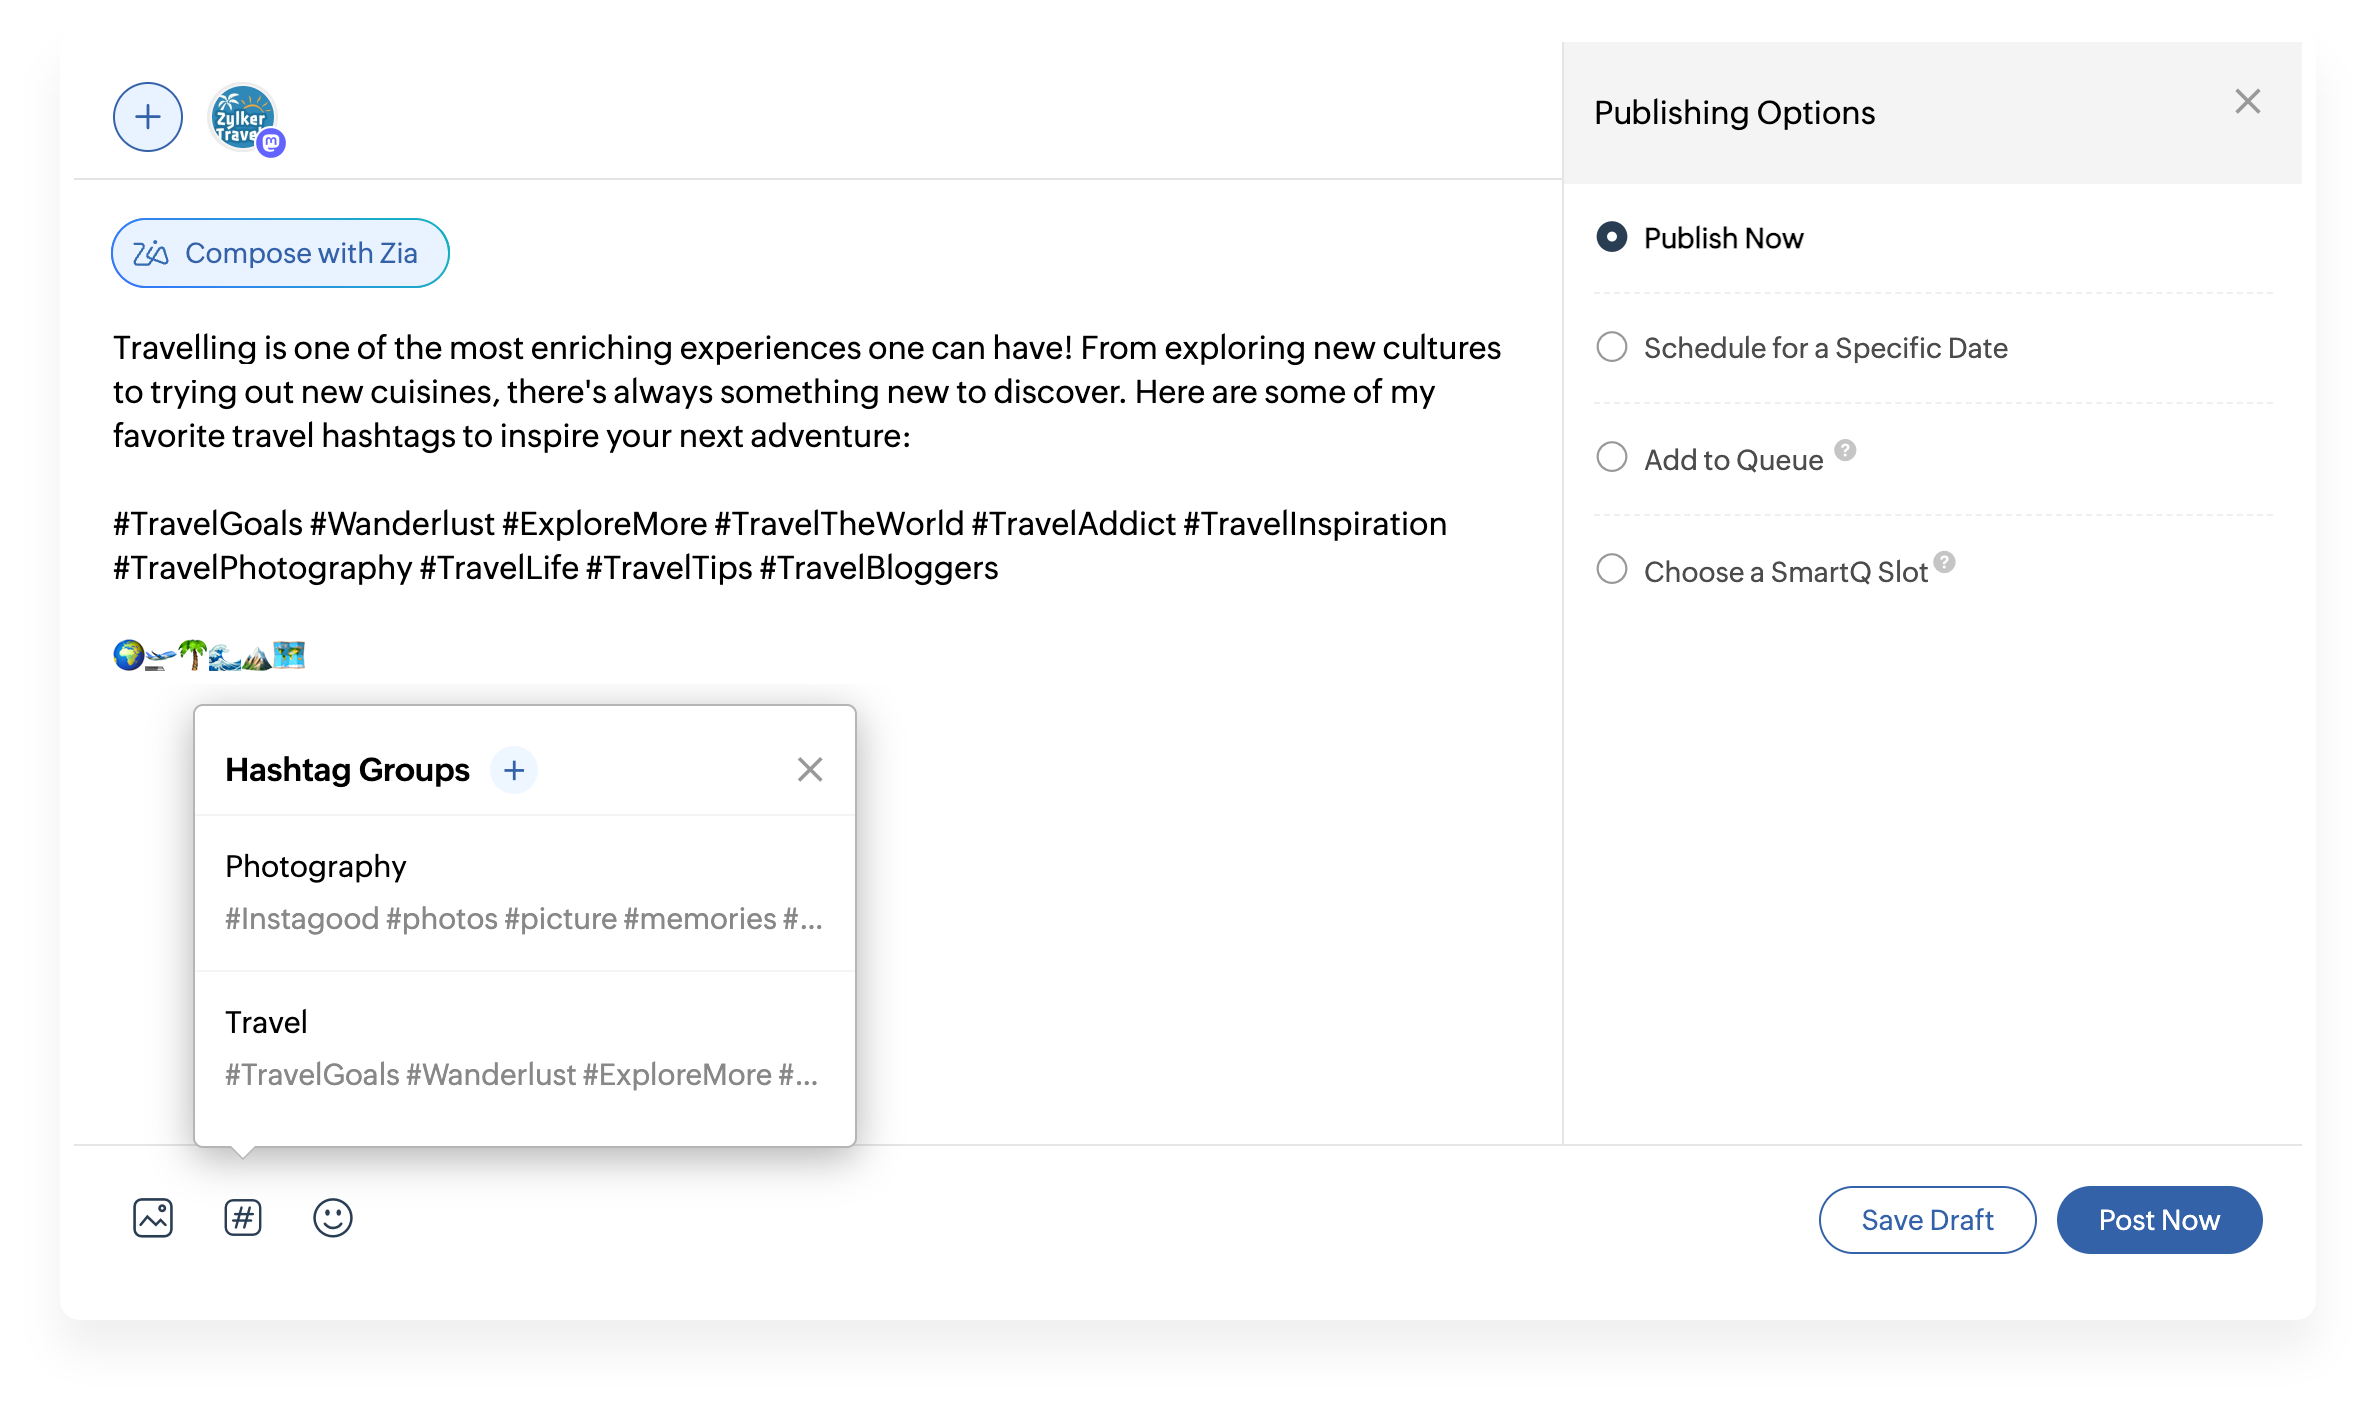The image size is (2376, 1412).
Task: Insert the Photography hashtag group
Action: [x=524, y=892]
